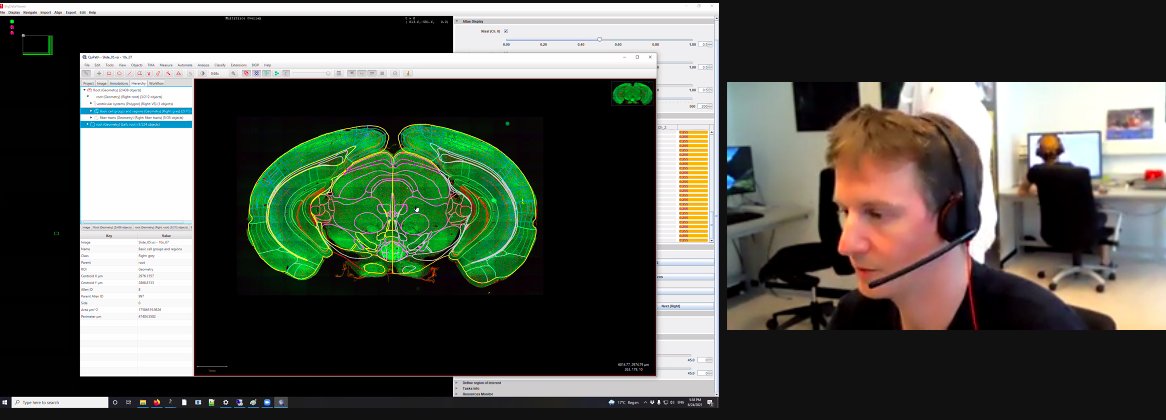Open the Align menu in background application

58,13
